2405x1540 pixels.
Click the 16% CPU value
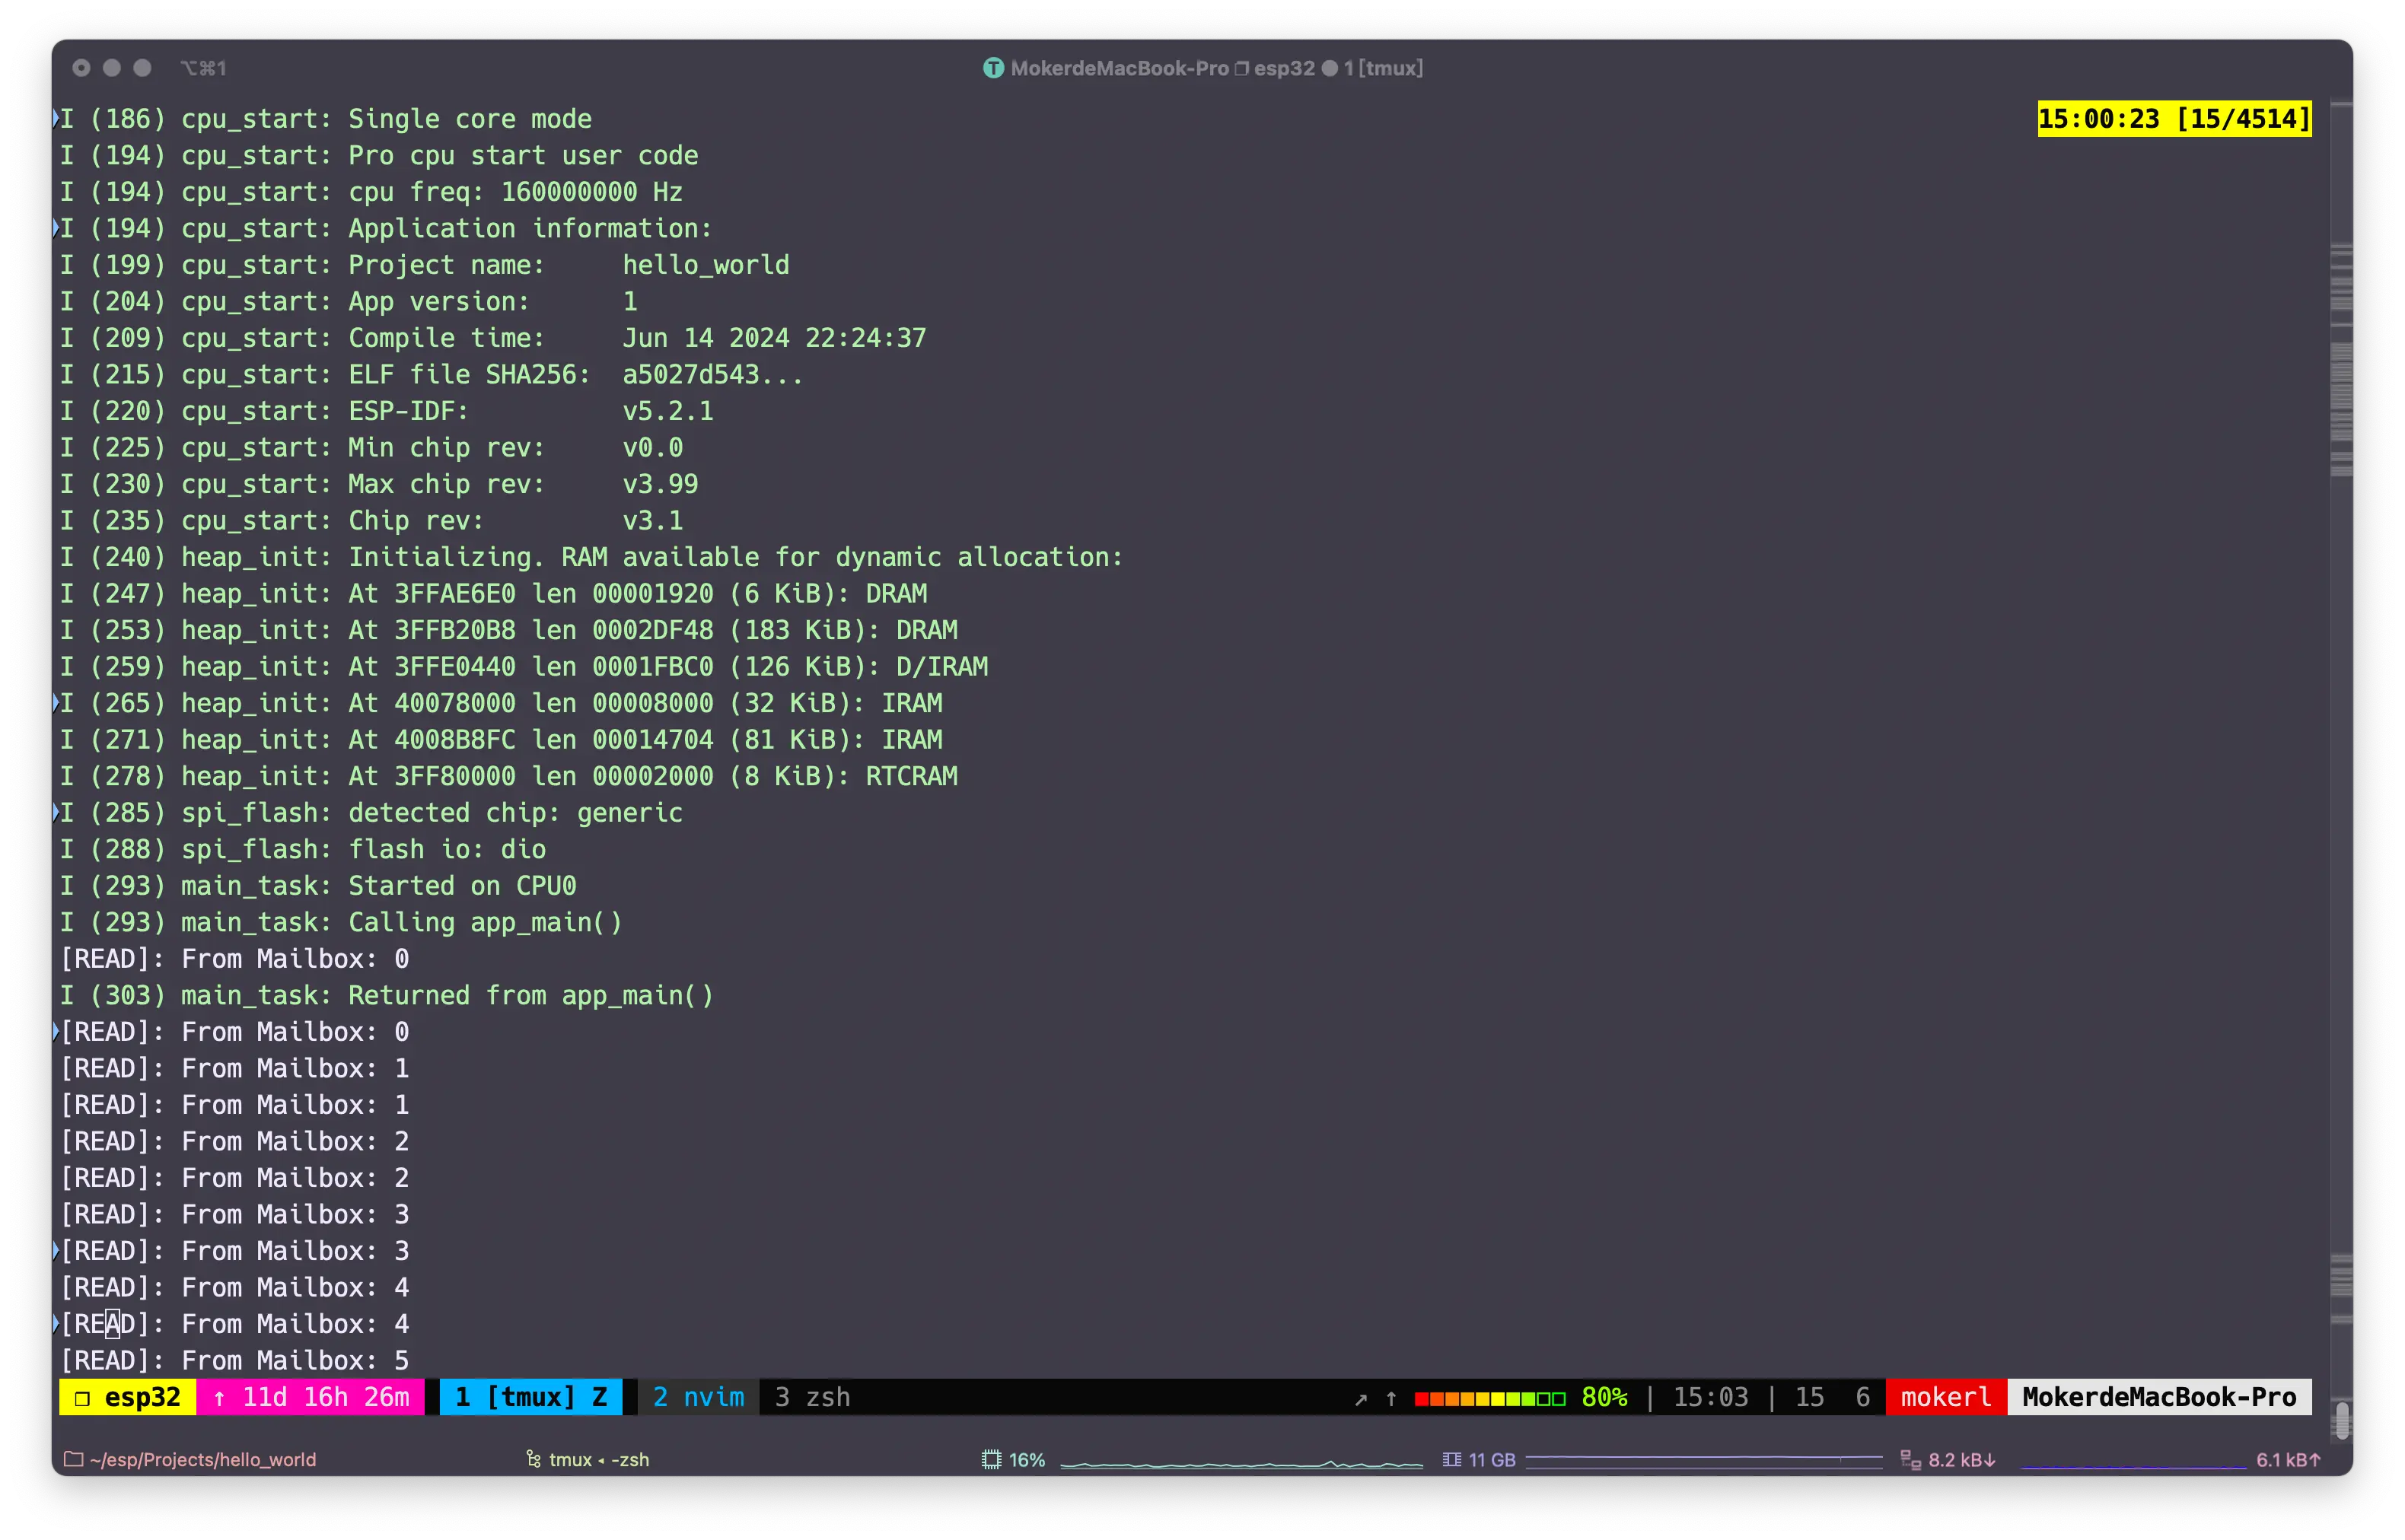tap(1027, 1460)
